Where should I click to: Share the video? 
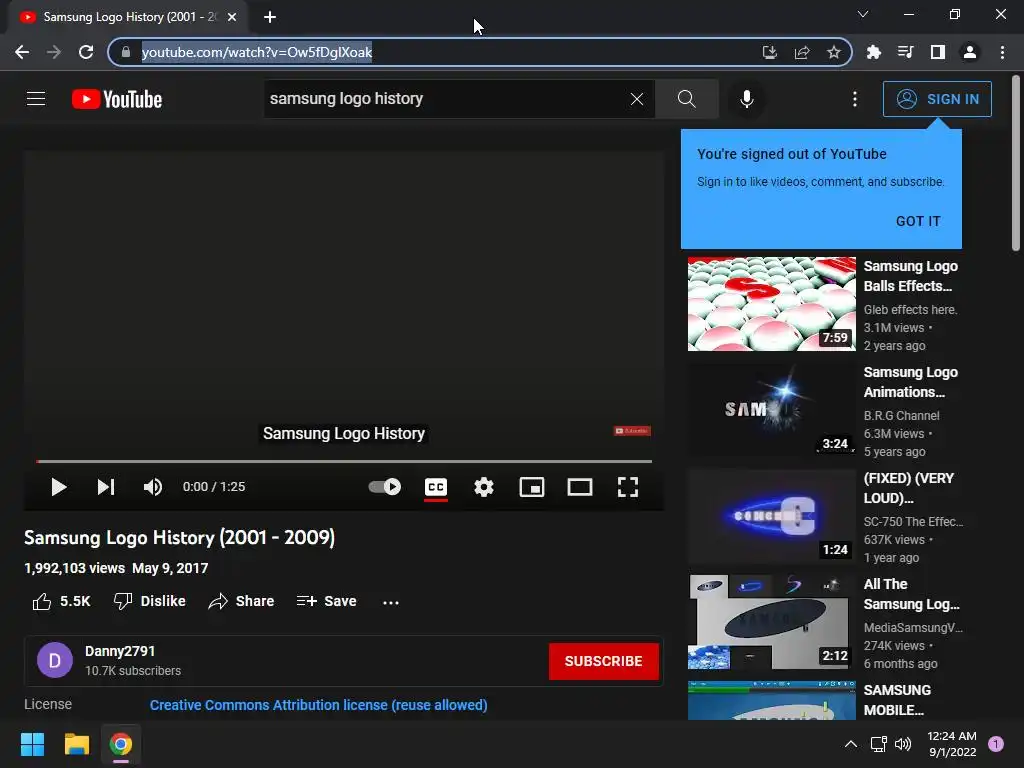tap(241, 601)
